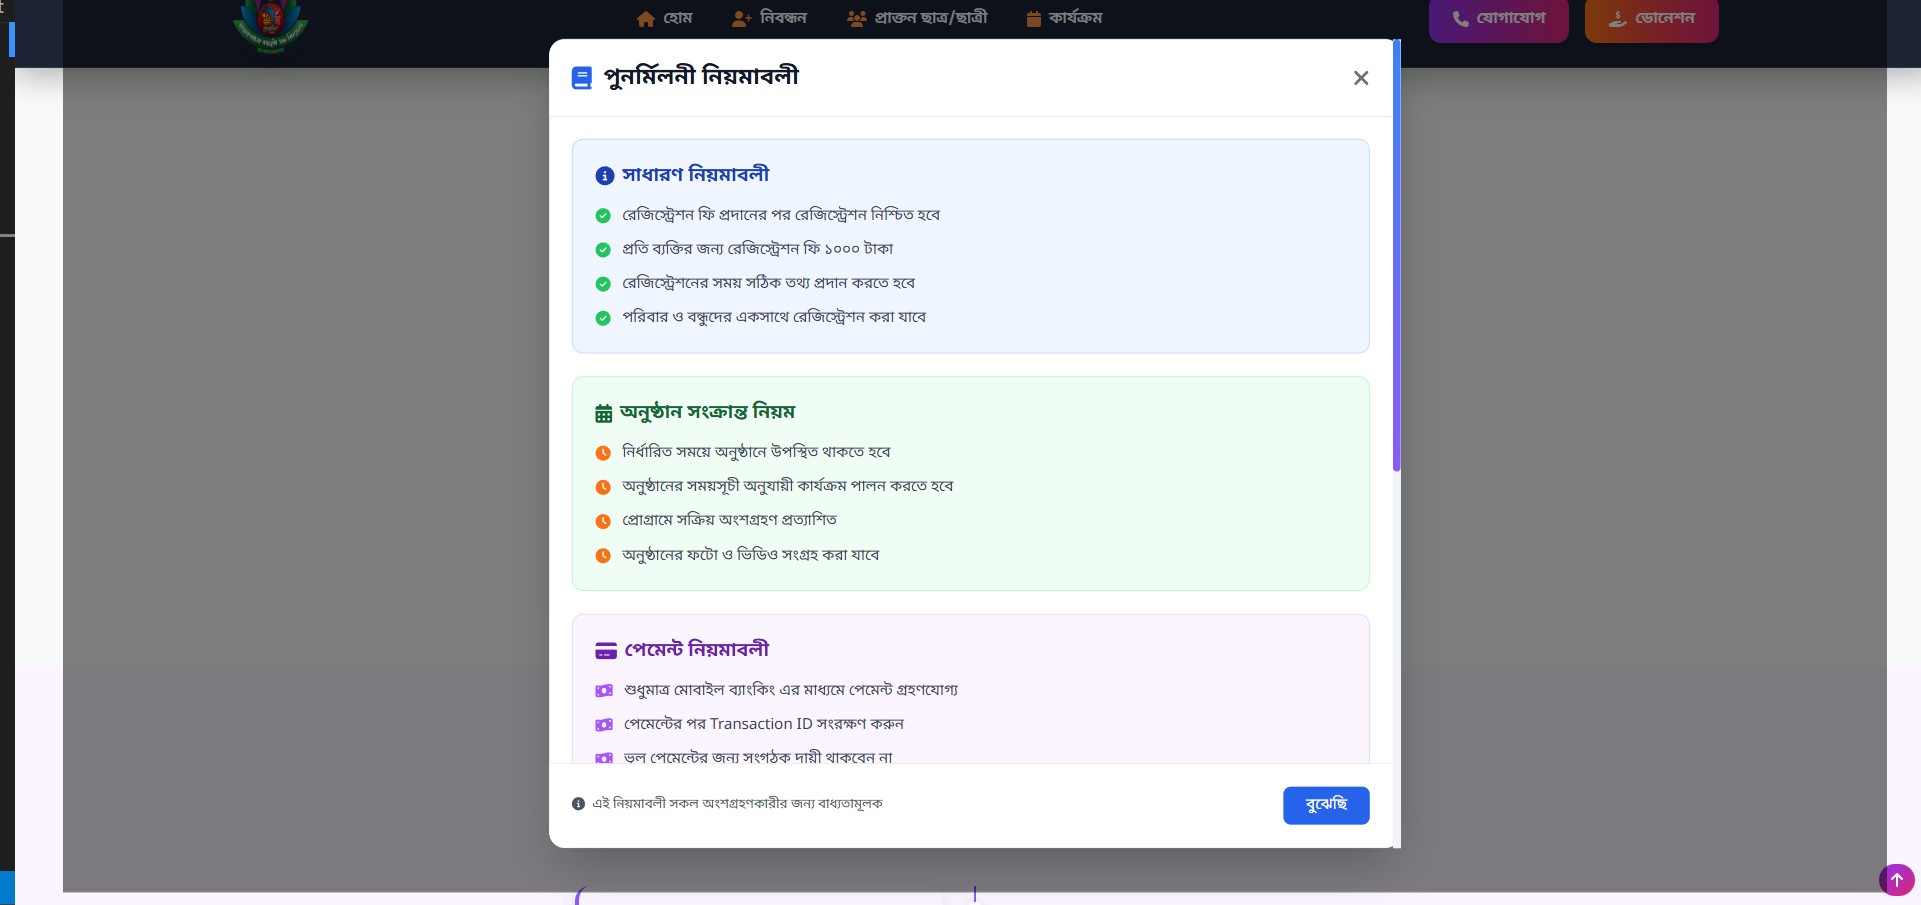Click info icon beside সাধারণ নিয়মাবলী

(x=604, y=176)
